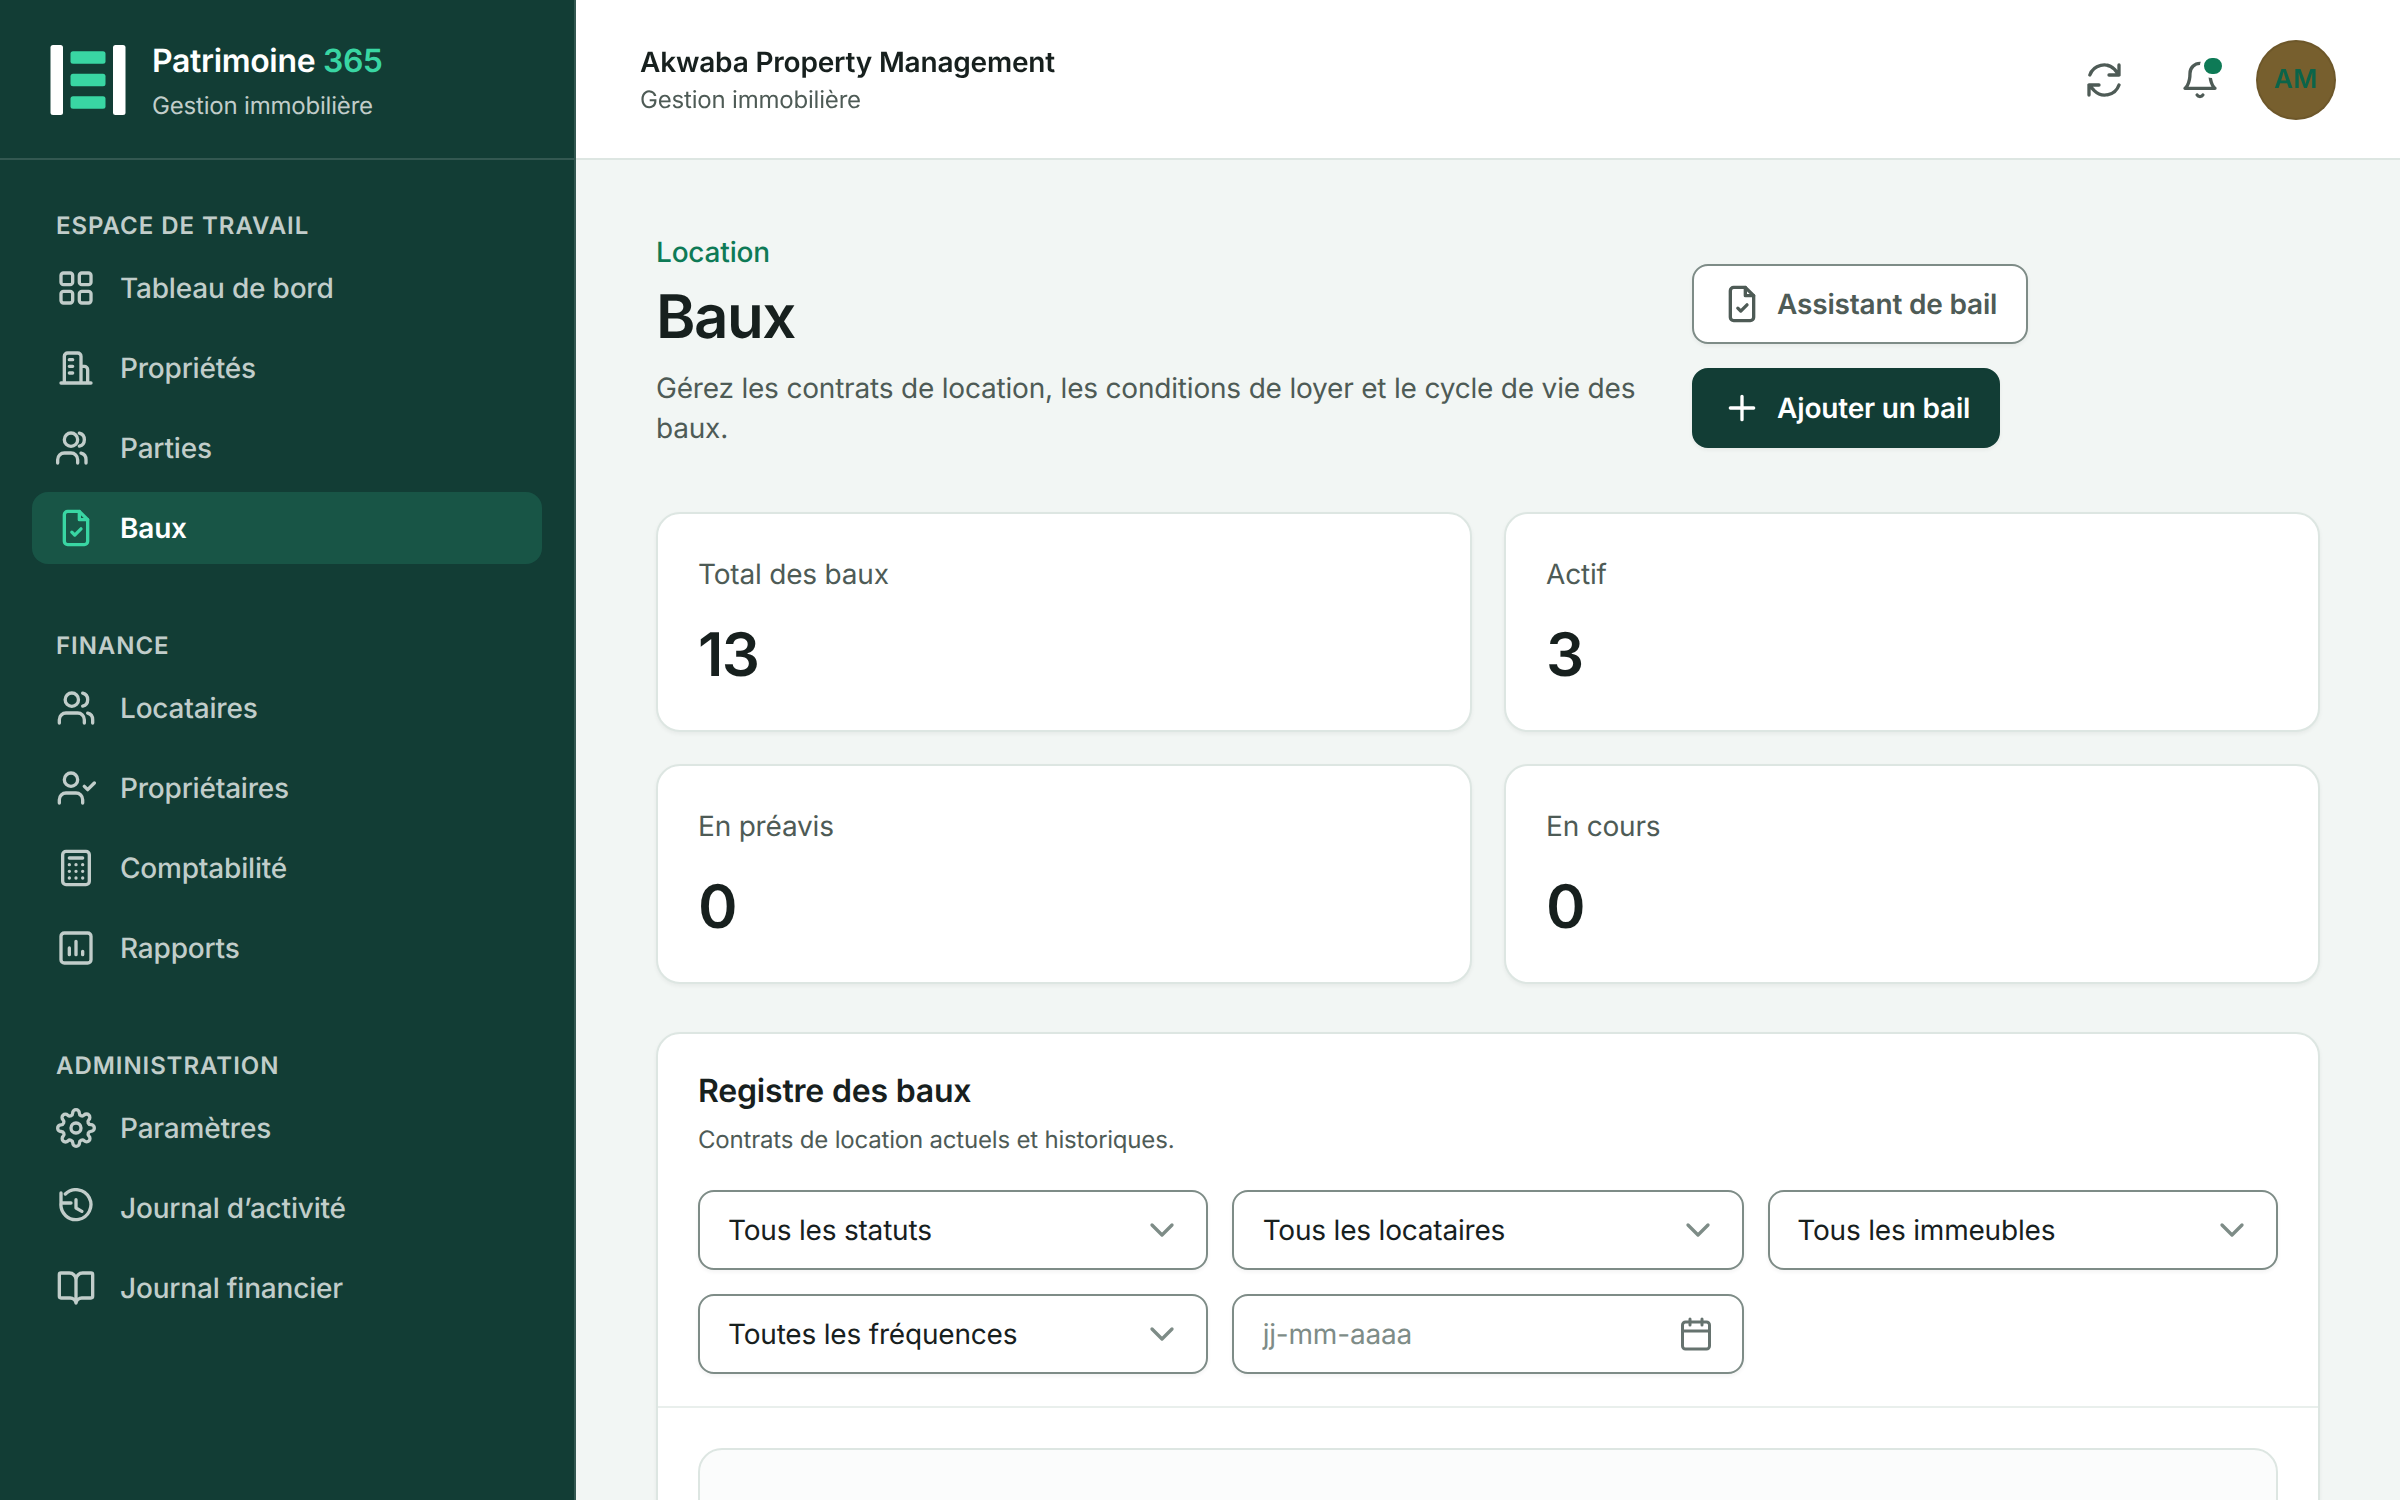Expand the Tous les immeubles filter
Screen dimensions: 2400x1500
(x=2022, y=1230)
